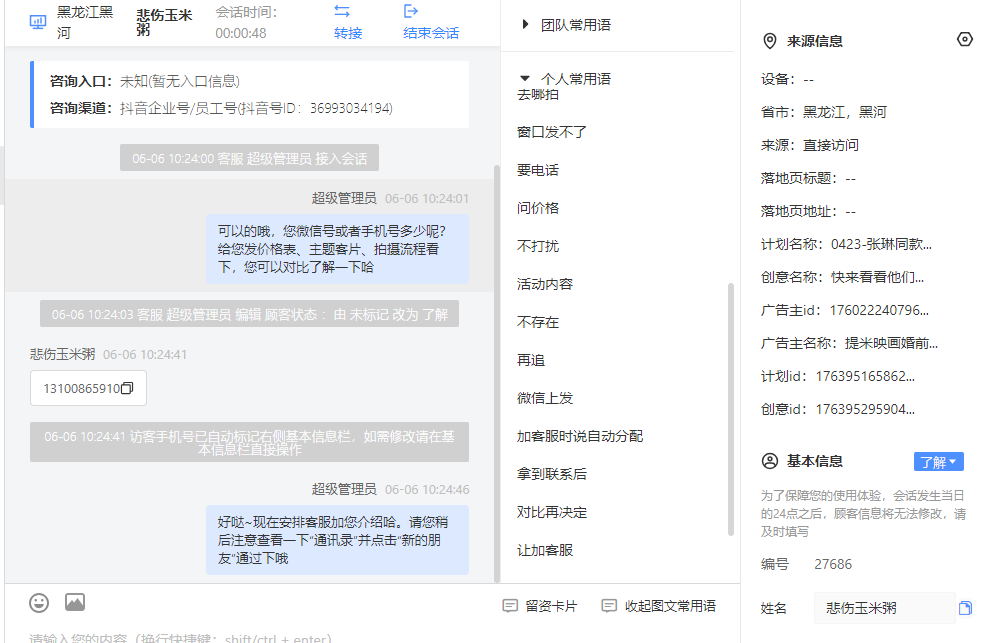The width and height of the screenshot is (993, 643).
Task: Select the 让加客服 quick phrase
Action: pyautogui.click(x=545, y=550)
